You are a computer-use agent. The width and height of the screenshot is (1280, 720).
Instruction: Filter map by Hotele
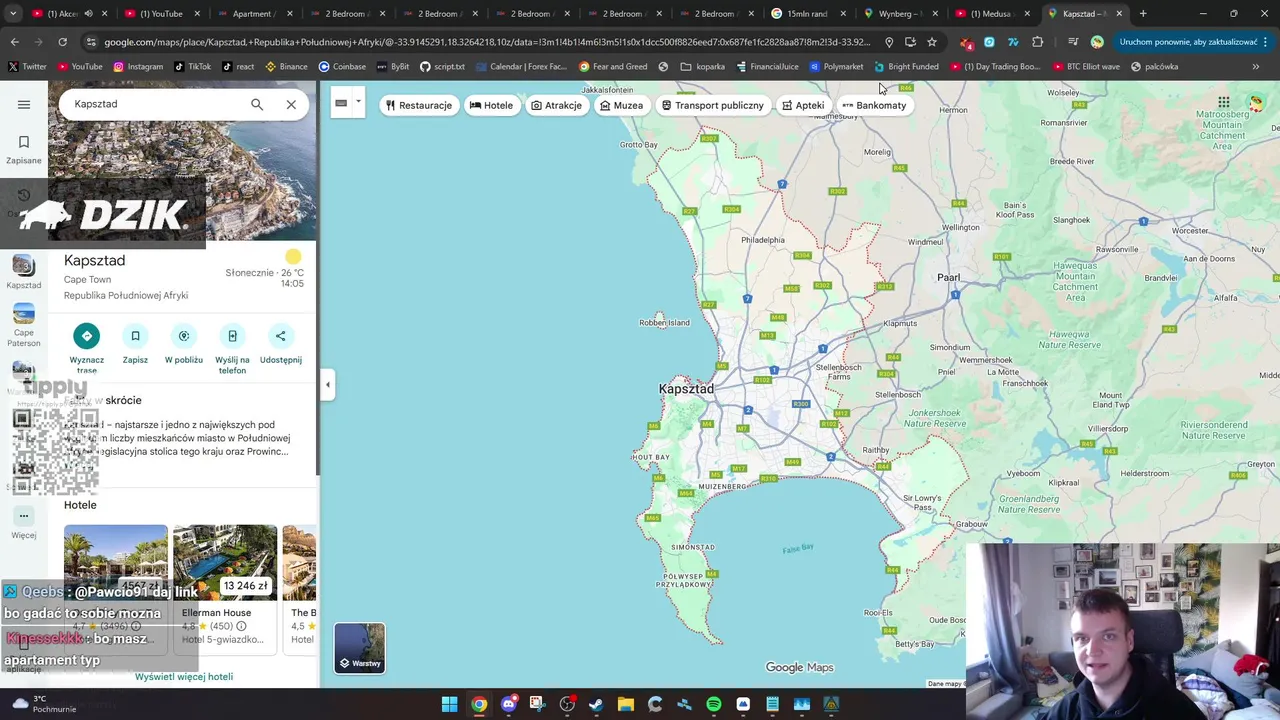[x=491, y=105]
